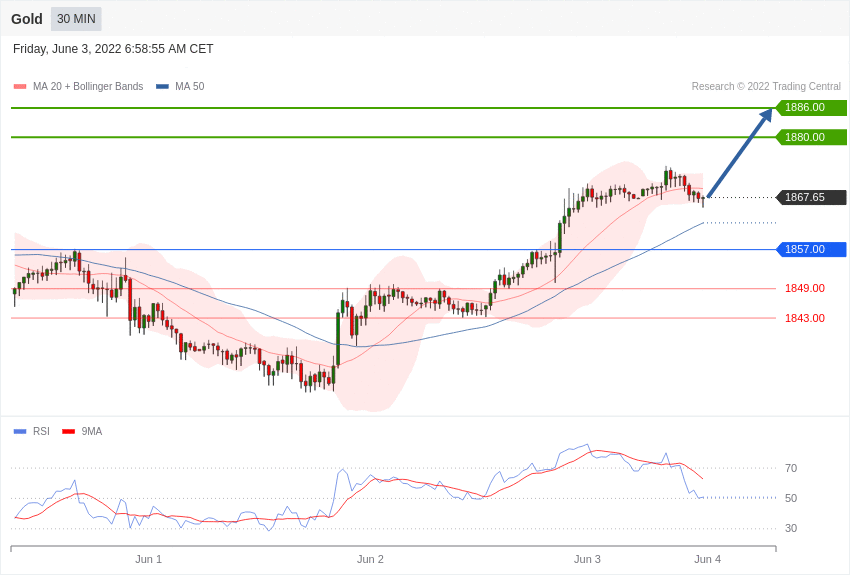This screenshot has height=576, width=850.
Task: Toggle the MA 20 + Bollinger Bands legend
Action: click(x=87, y=87)
